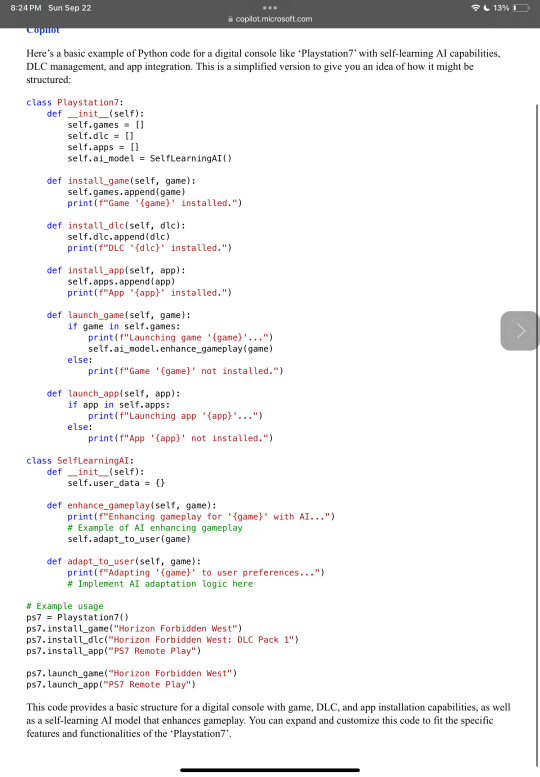Tap 'if app in self.apps:' line
The image size is (540, 777).
[119, 405]
